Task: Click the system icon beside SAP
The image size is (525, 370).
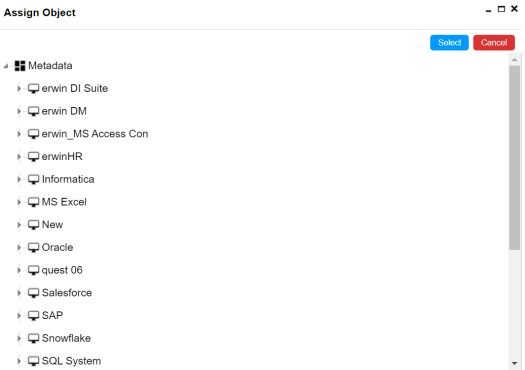Action: coord(33,315)
